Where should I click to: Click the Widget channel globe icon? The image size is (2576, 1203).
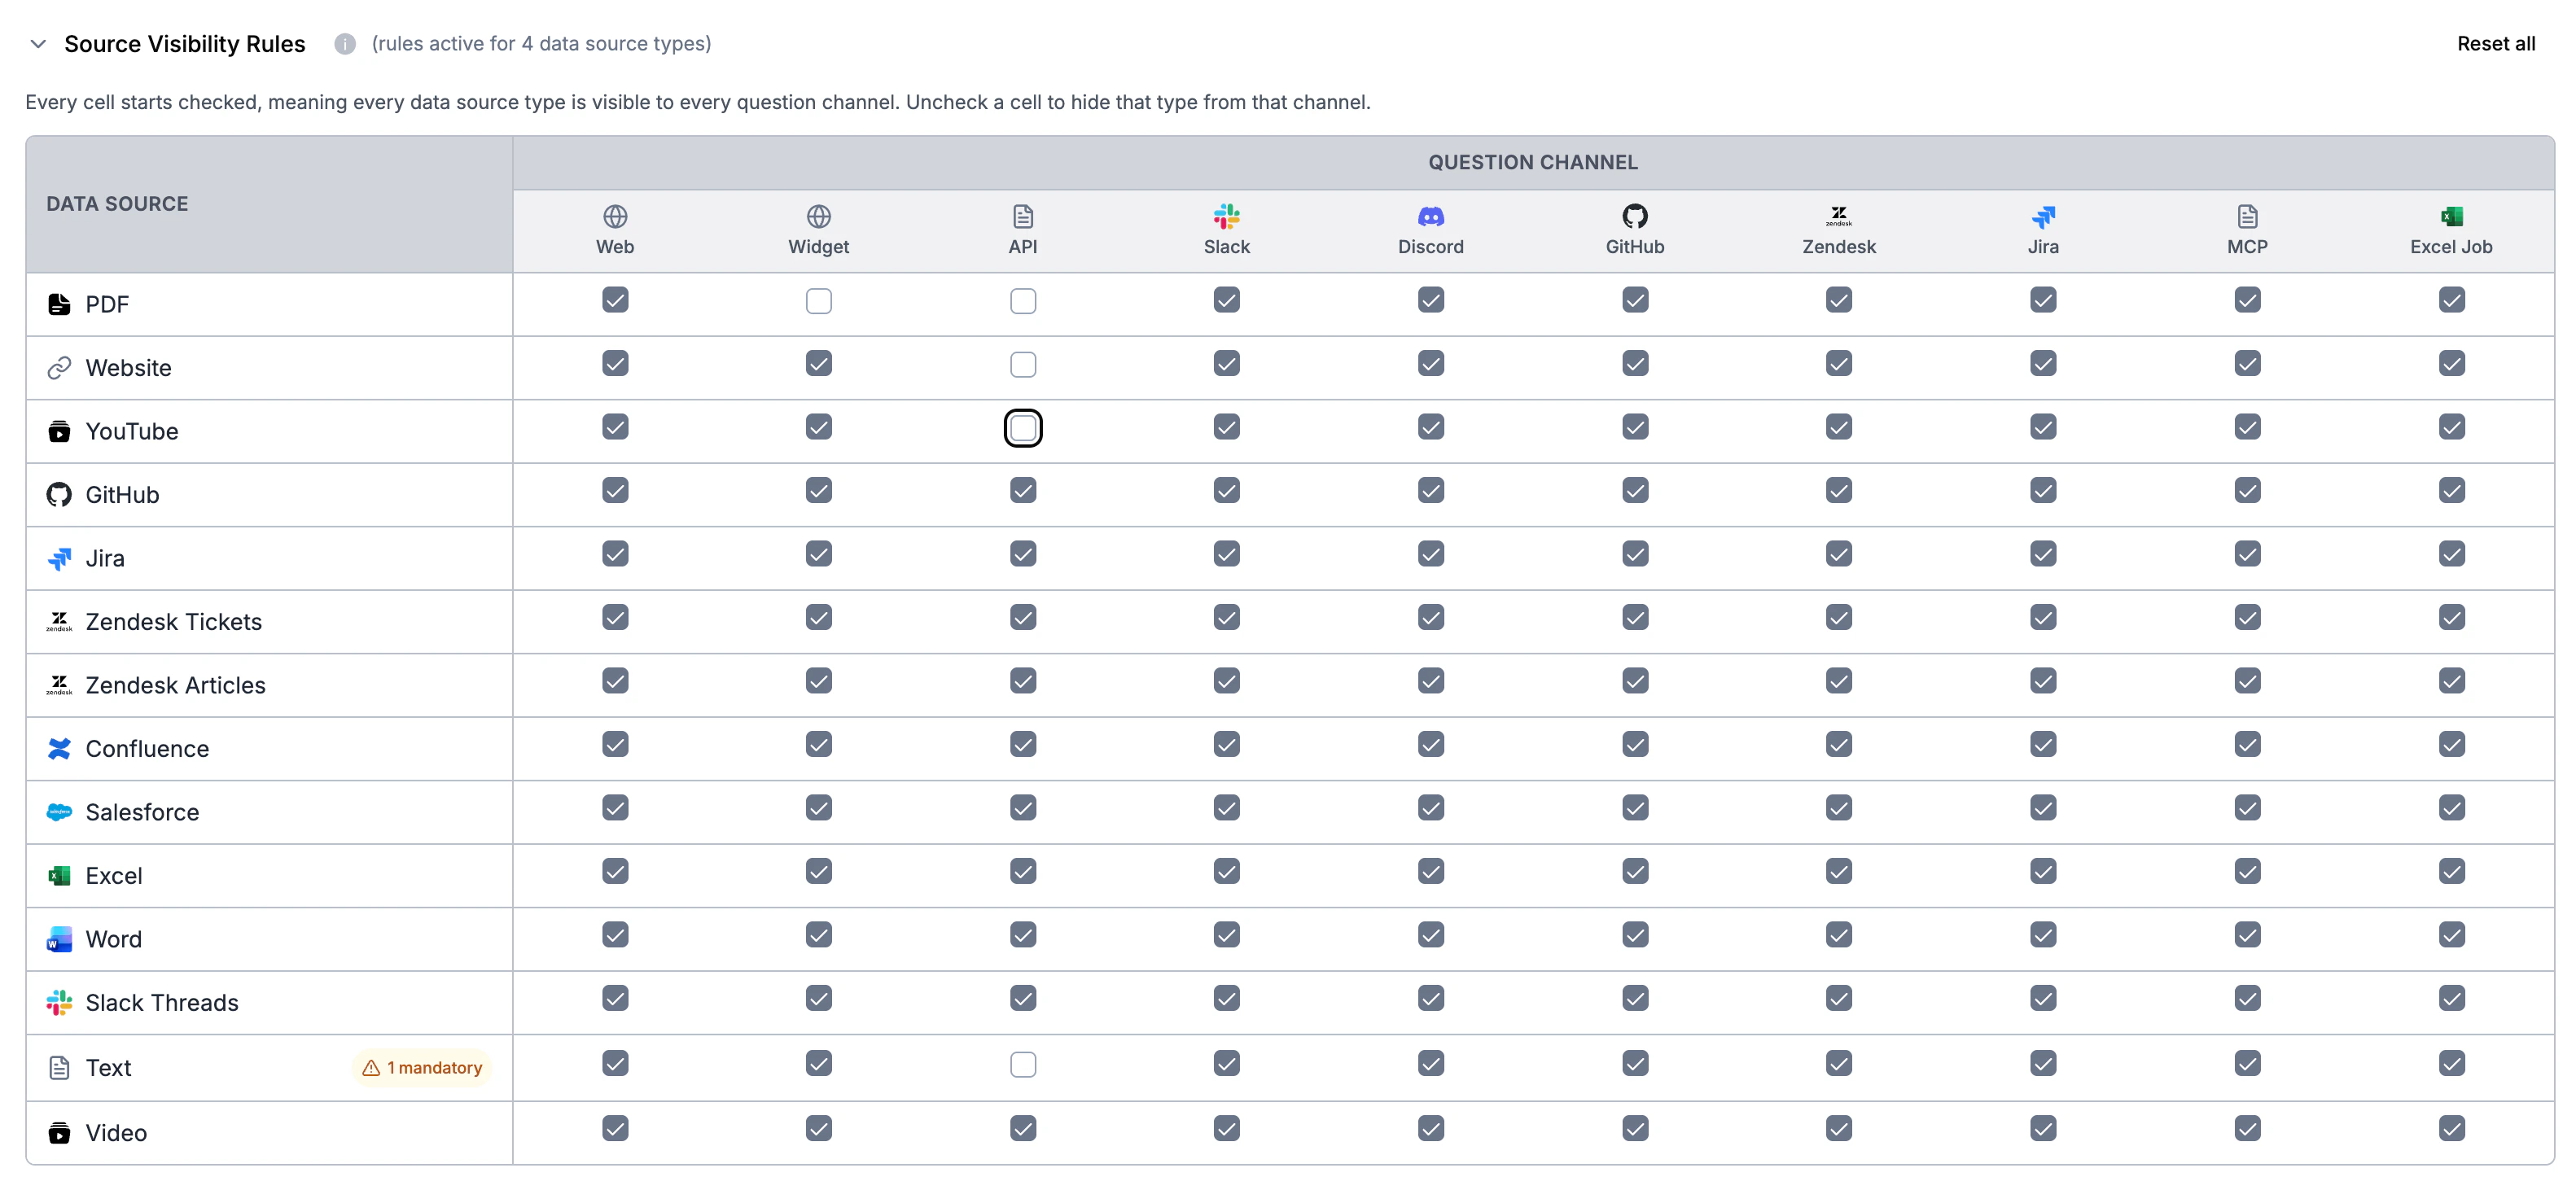(819, 216)
